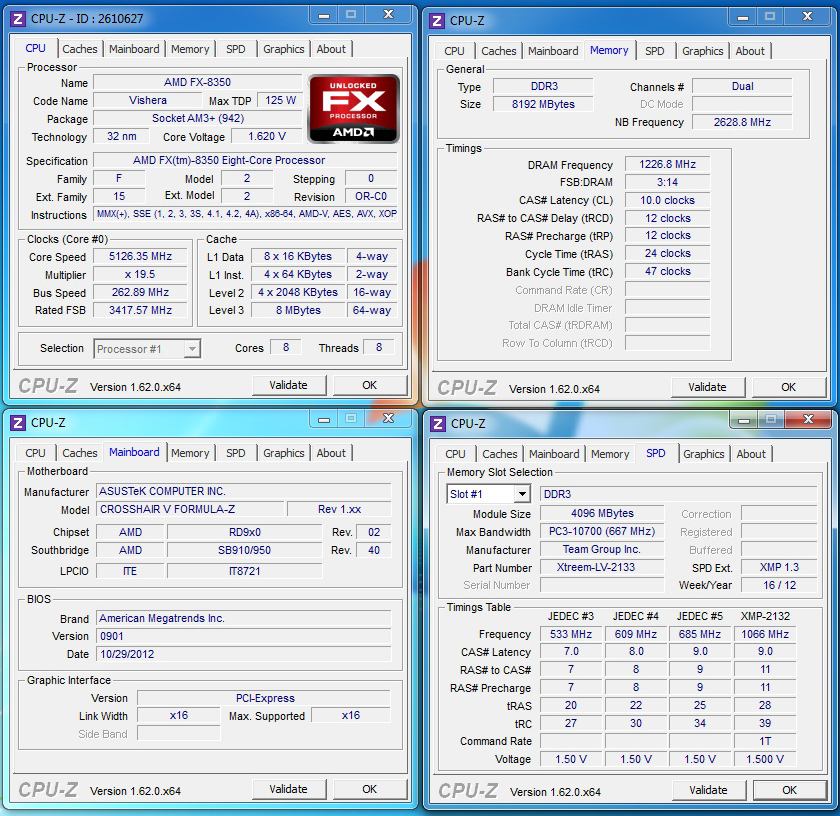Click the CPU-Z footer logo in the Memory window
The width and height of the screenshot is (840, 816).
(x=469, y=387)
